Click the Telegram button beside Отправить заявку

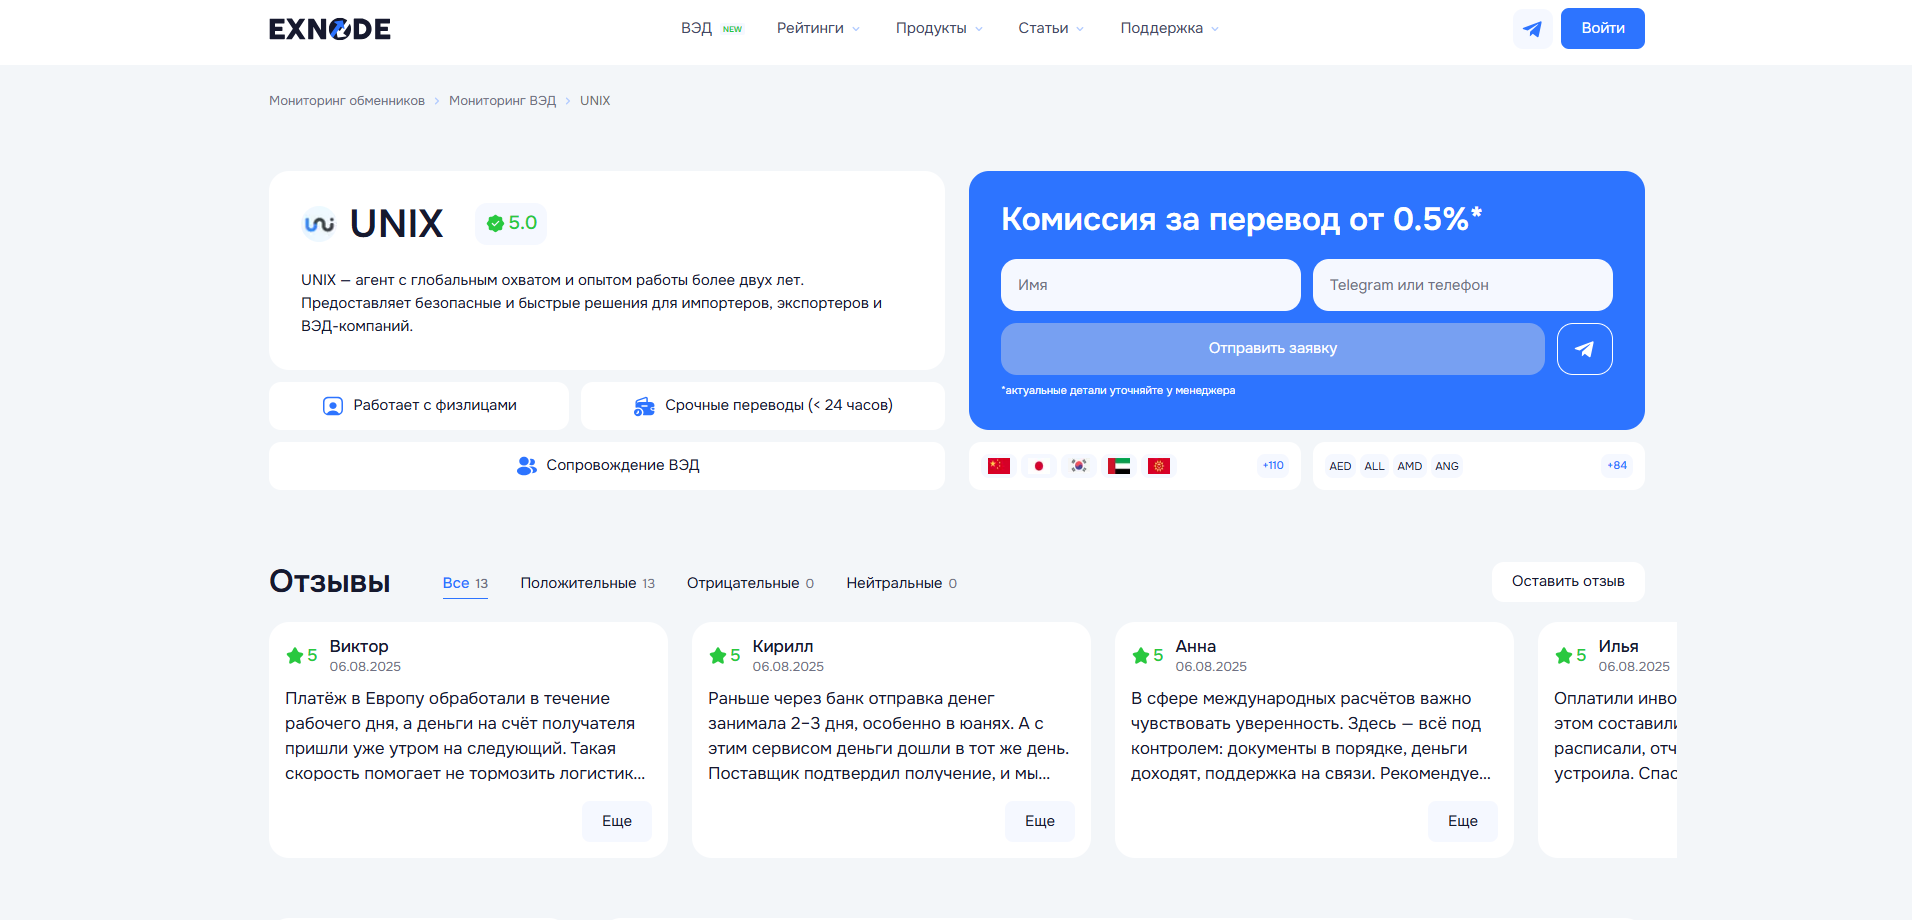1584,349
